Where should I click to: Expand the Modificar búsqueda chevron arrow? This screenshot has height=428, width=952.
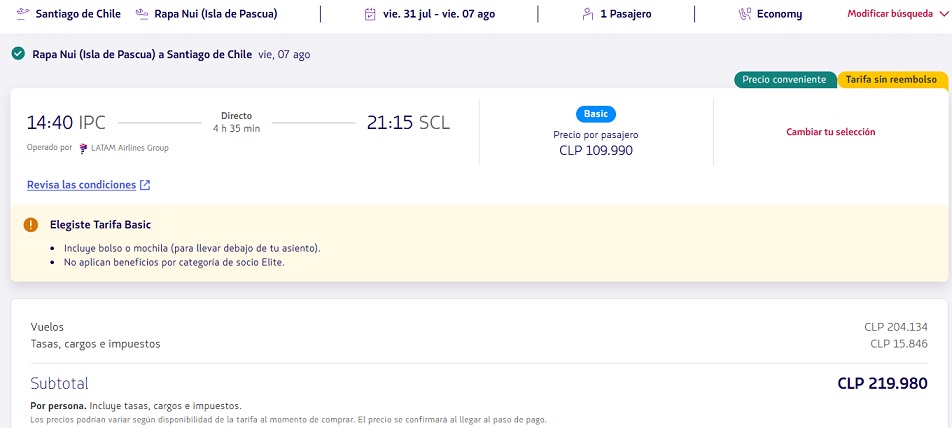point(944,14)
